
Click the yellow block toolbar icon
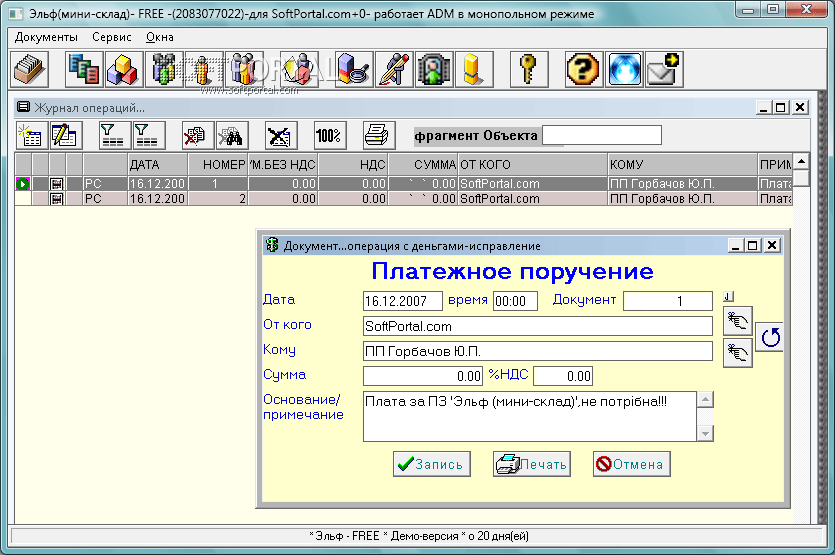pos(474,69)
